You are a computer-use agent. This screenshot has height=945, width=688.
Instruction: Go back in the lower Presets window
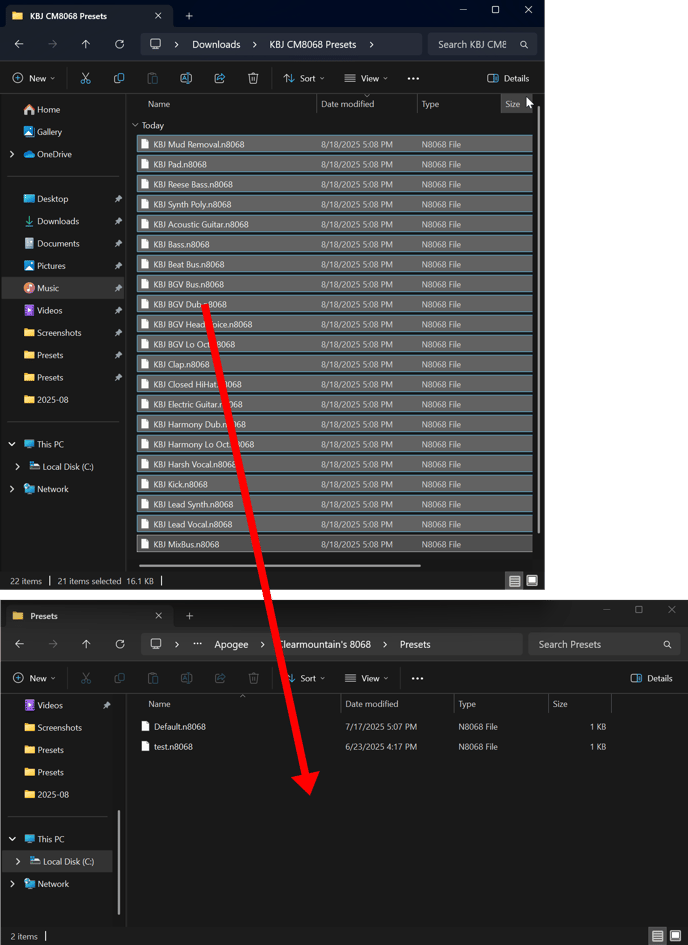19,644
